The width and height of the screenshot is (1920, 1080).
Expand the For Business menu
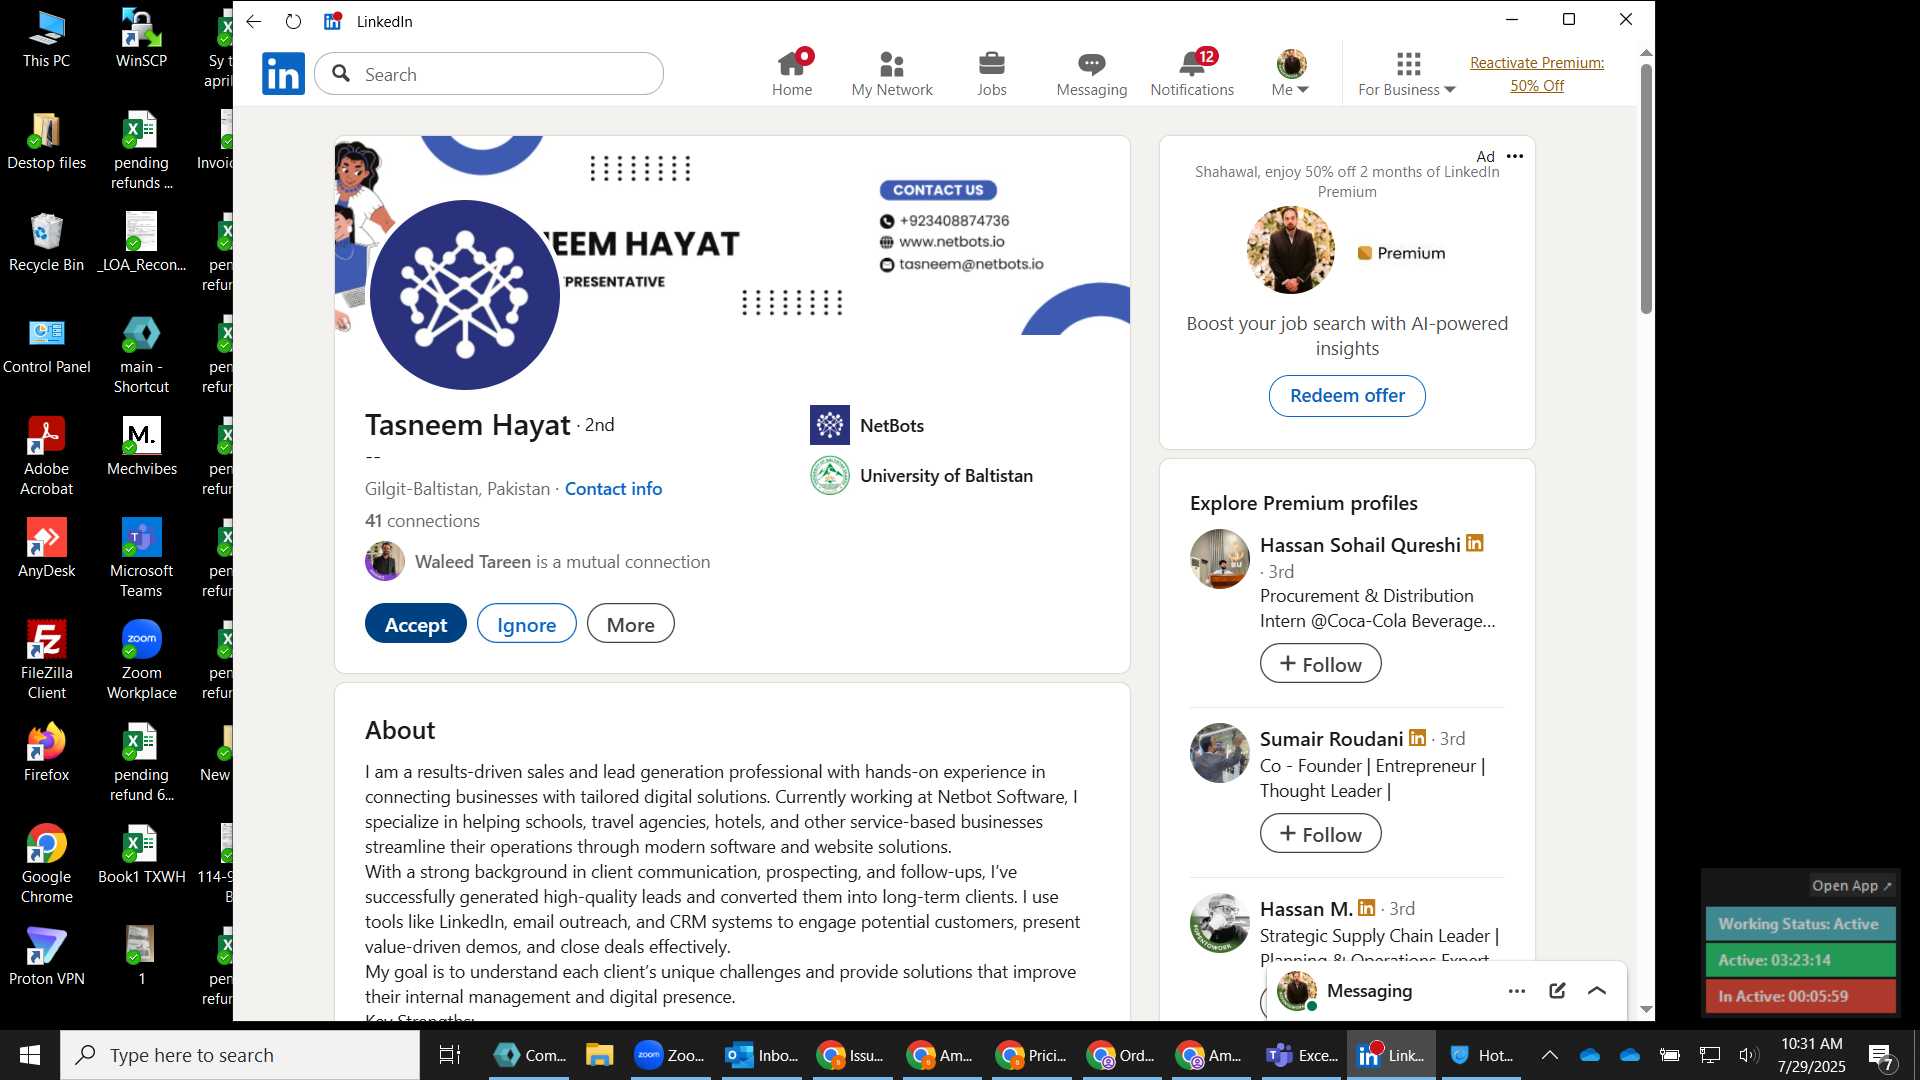pyautogui.click(x=1407, y=74)
